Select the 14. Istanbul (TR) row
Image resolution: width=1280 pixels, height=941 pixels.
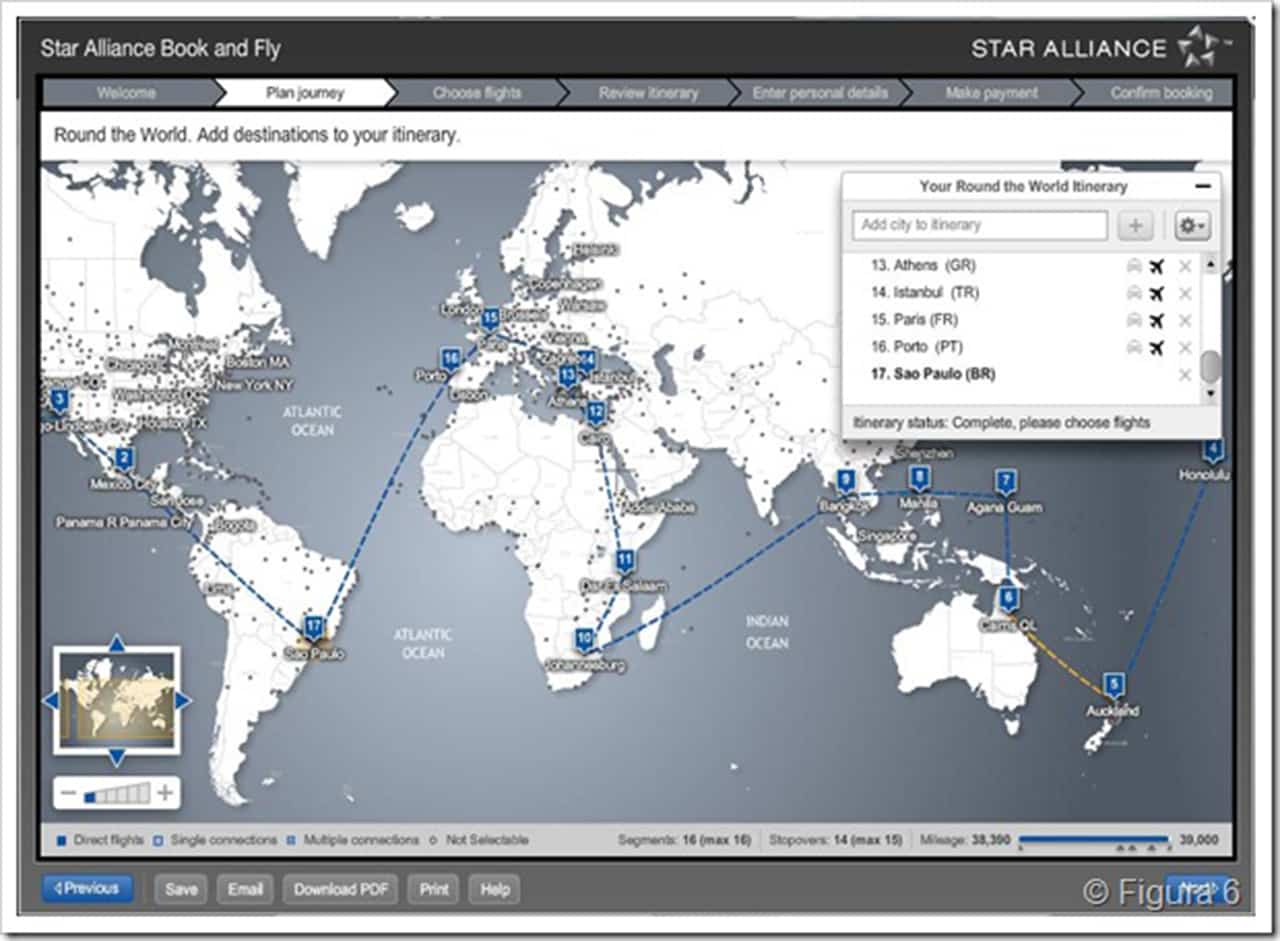coord(1022,293)
